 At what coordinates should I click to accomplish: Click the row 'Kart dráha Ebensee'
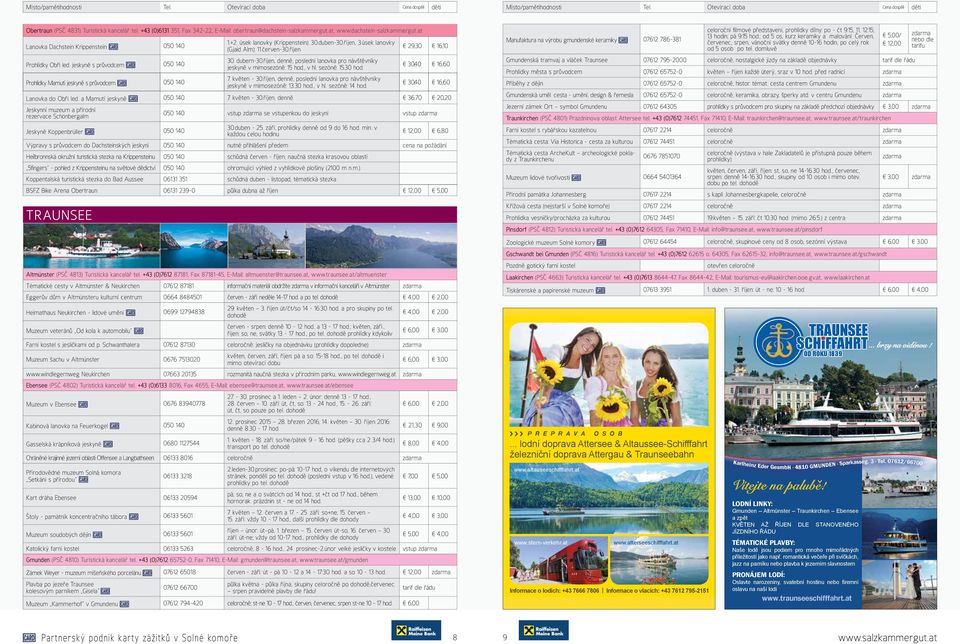click(x=240, y=498)
